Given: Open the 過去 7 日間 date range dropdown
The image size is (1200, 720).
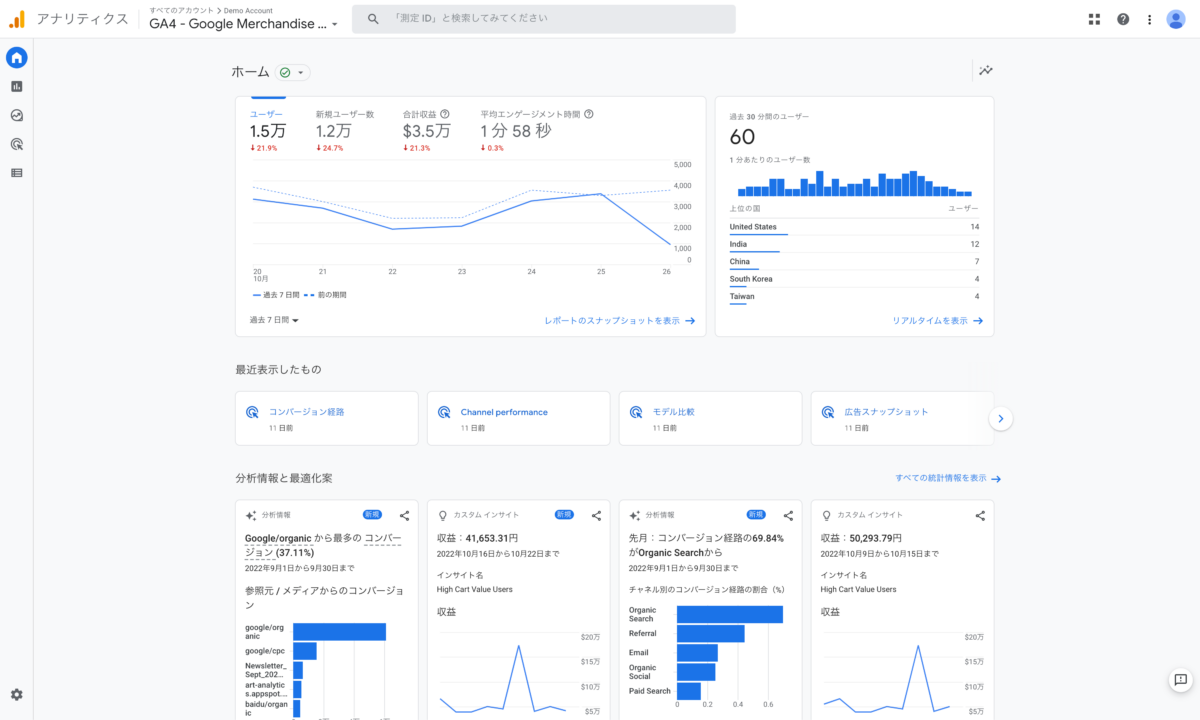Looking at the screenshot, I should click(275, 320).
